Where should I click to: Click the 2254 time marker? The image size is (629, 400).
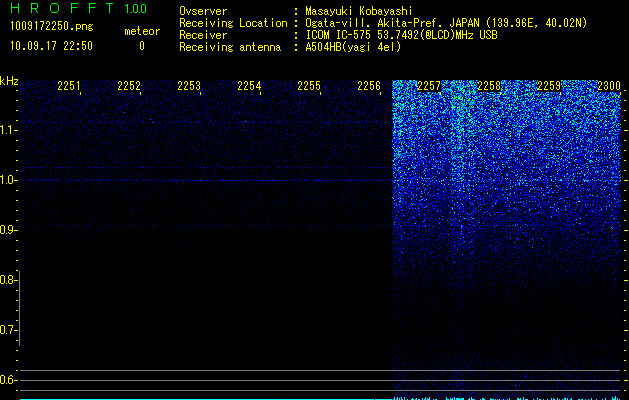click(249, 86)
